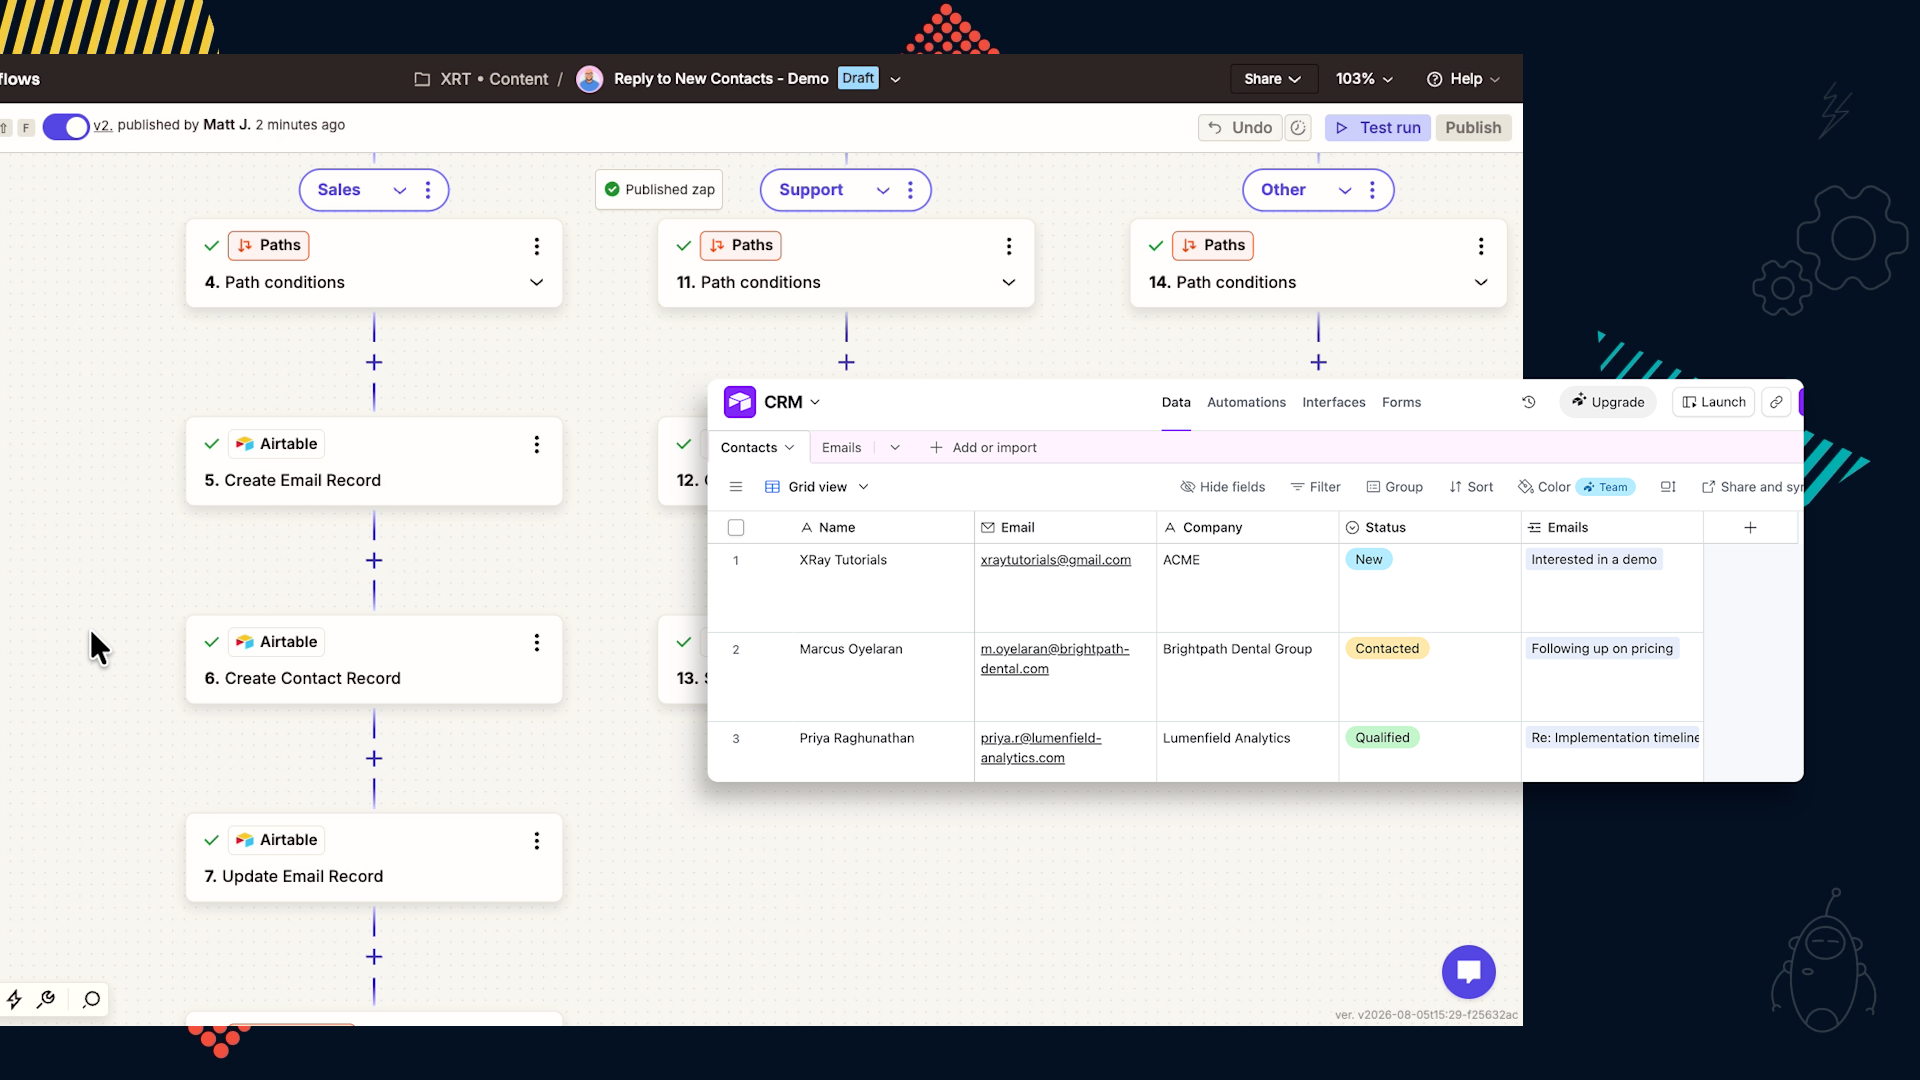1920x1080 pixels.
Task: Open the CRM views sidebar hamburger icon
Action: (736, 487)
